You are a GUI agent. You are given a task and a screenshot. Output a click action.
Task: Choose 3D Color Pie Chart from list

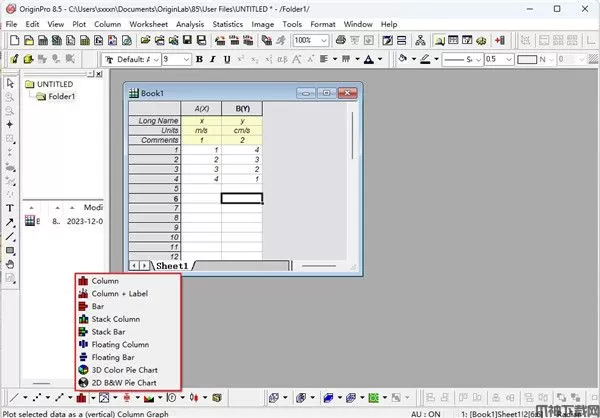[x=124, y=369]
